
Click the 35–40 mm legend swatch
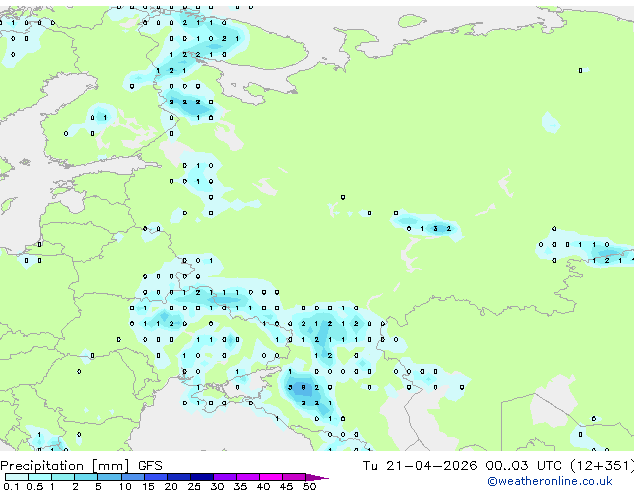247,477
